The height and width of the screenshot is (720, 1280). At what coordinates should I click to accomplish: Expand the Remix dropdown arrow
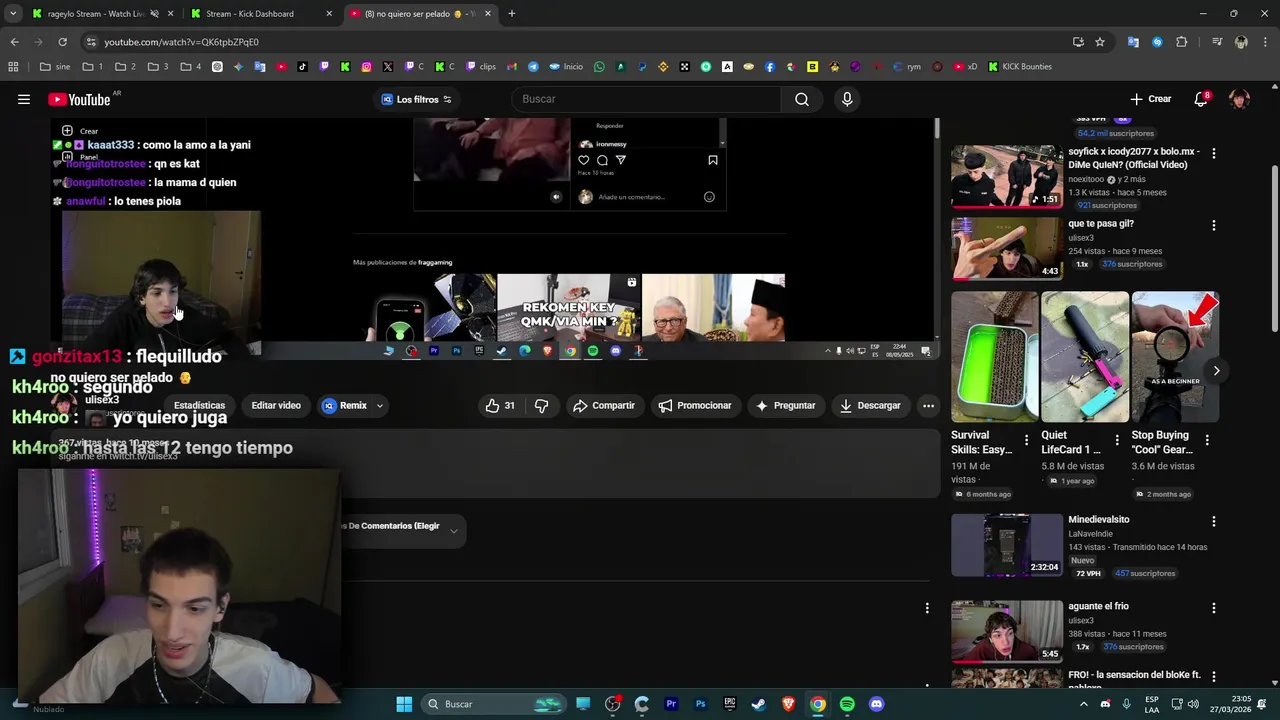coord(380,406)
